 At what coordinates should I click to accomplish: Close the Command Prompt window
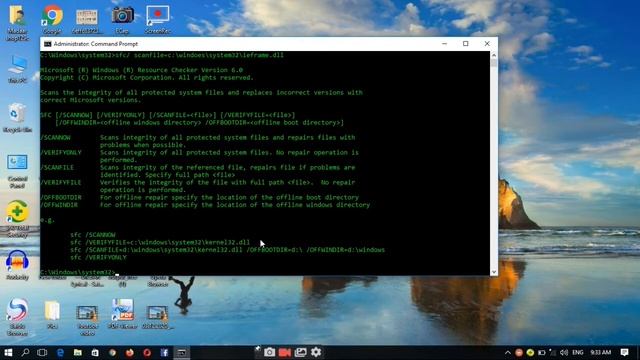click(487, 44)
